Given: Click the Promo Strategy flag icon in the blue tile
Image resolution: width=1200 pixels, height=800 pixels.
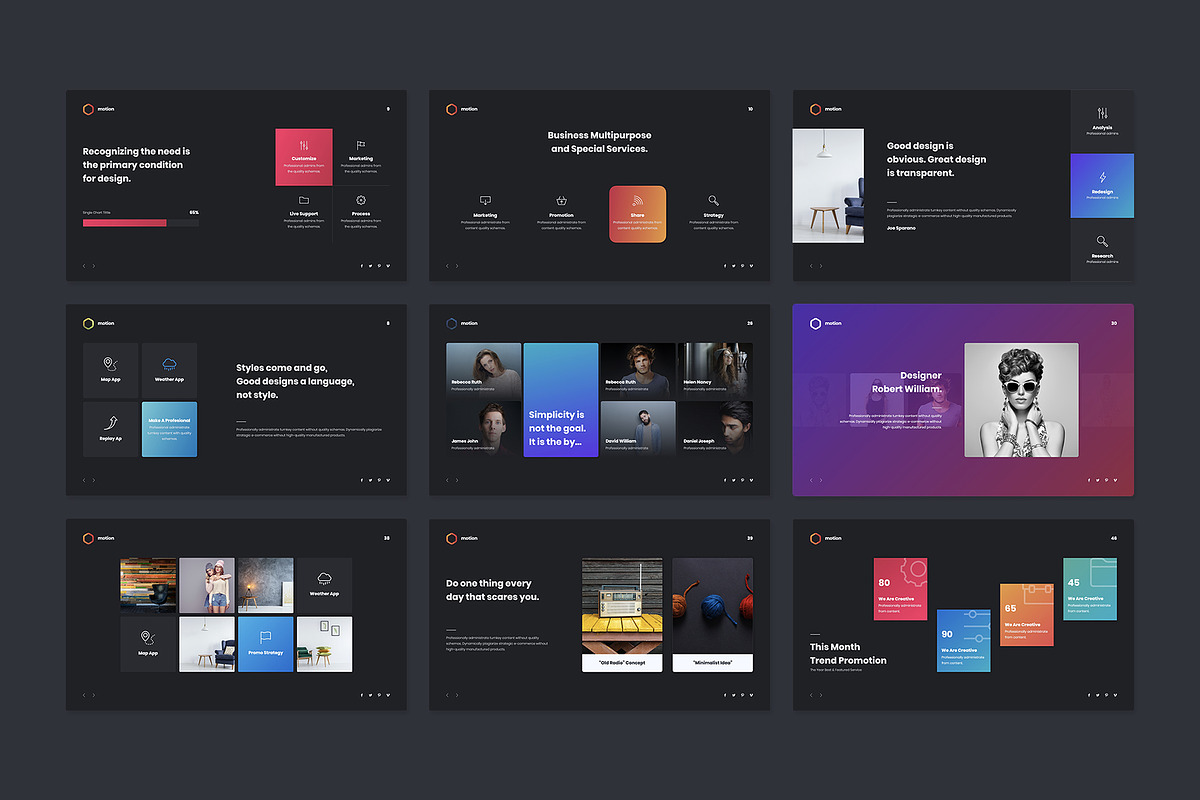Looking at the screenshot, I should click(x=266, y=637).
